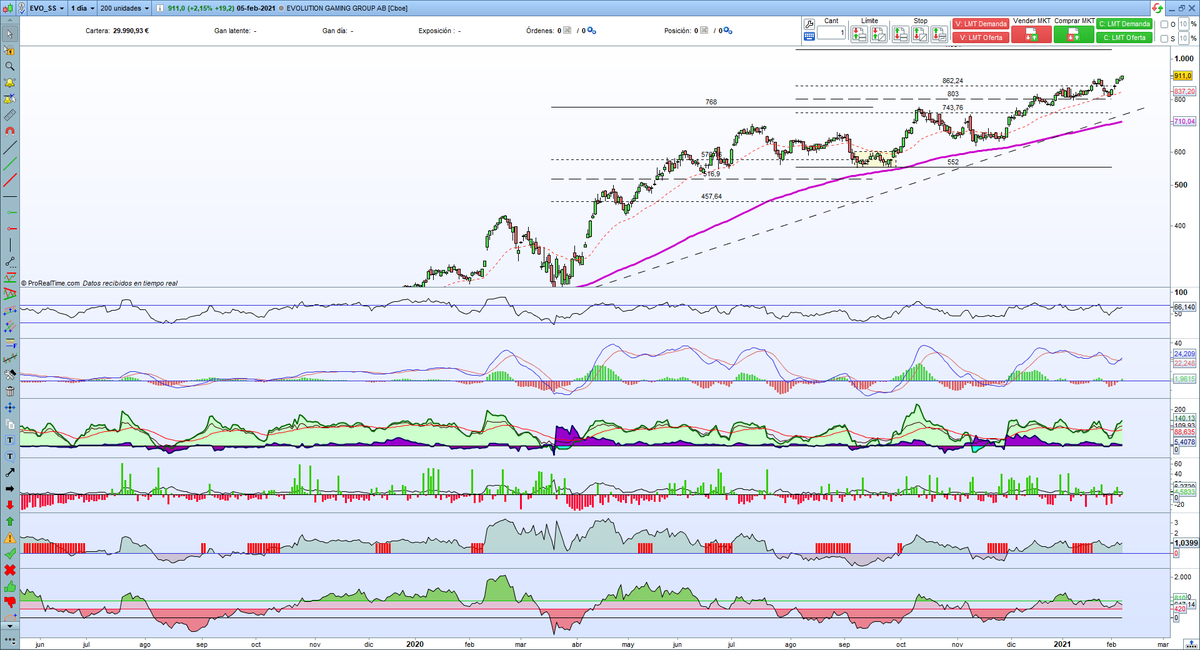Place second Stop order icon

[920, 34]
